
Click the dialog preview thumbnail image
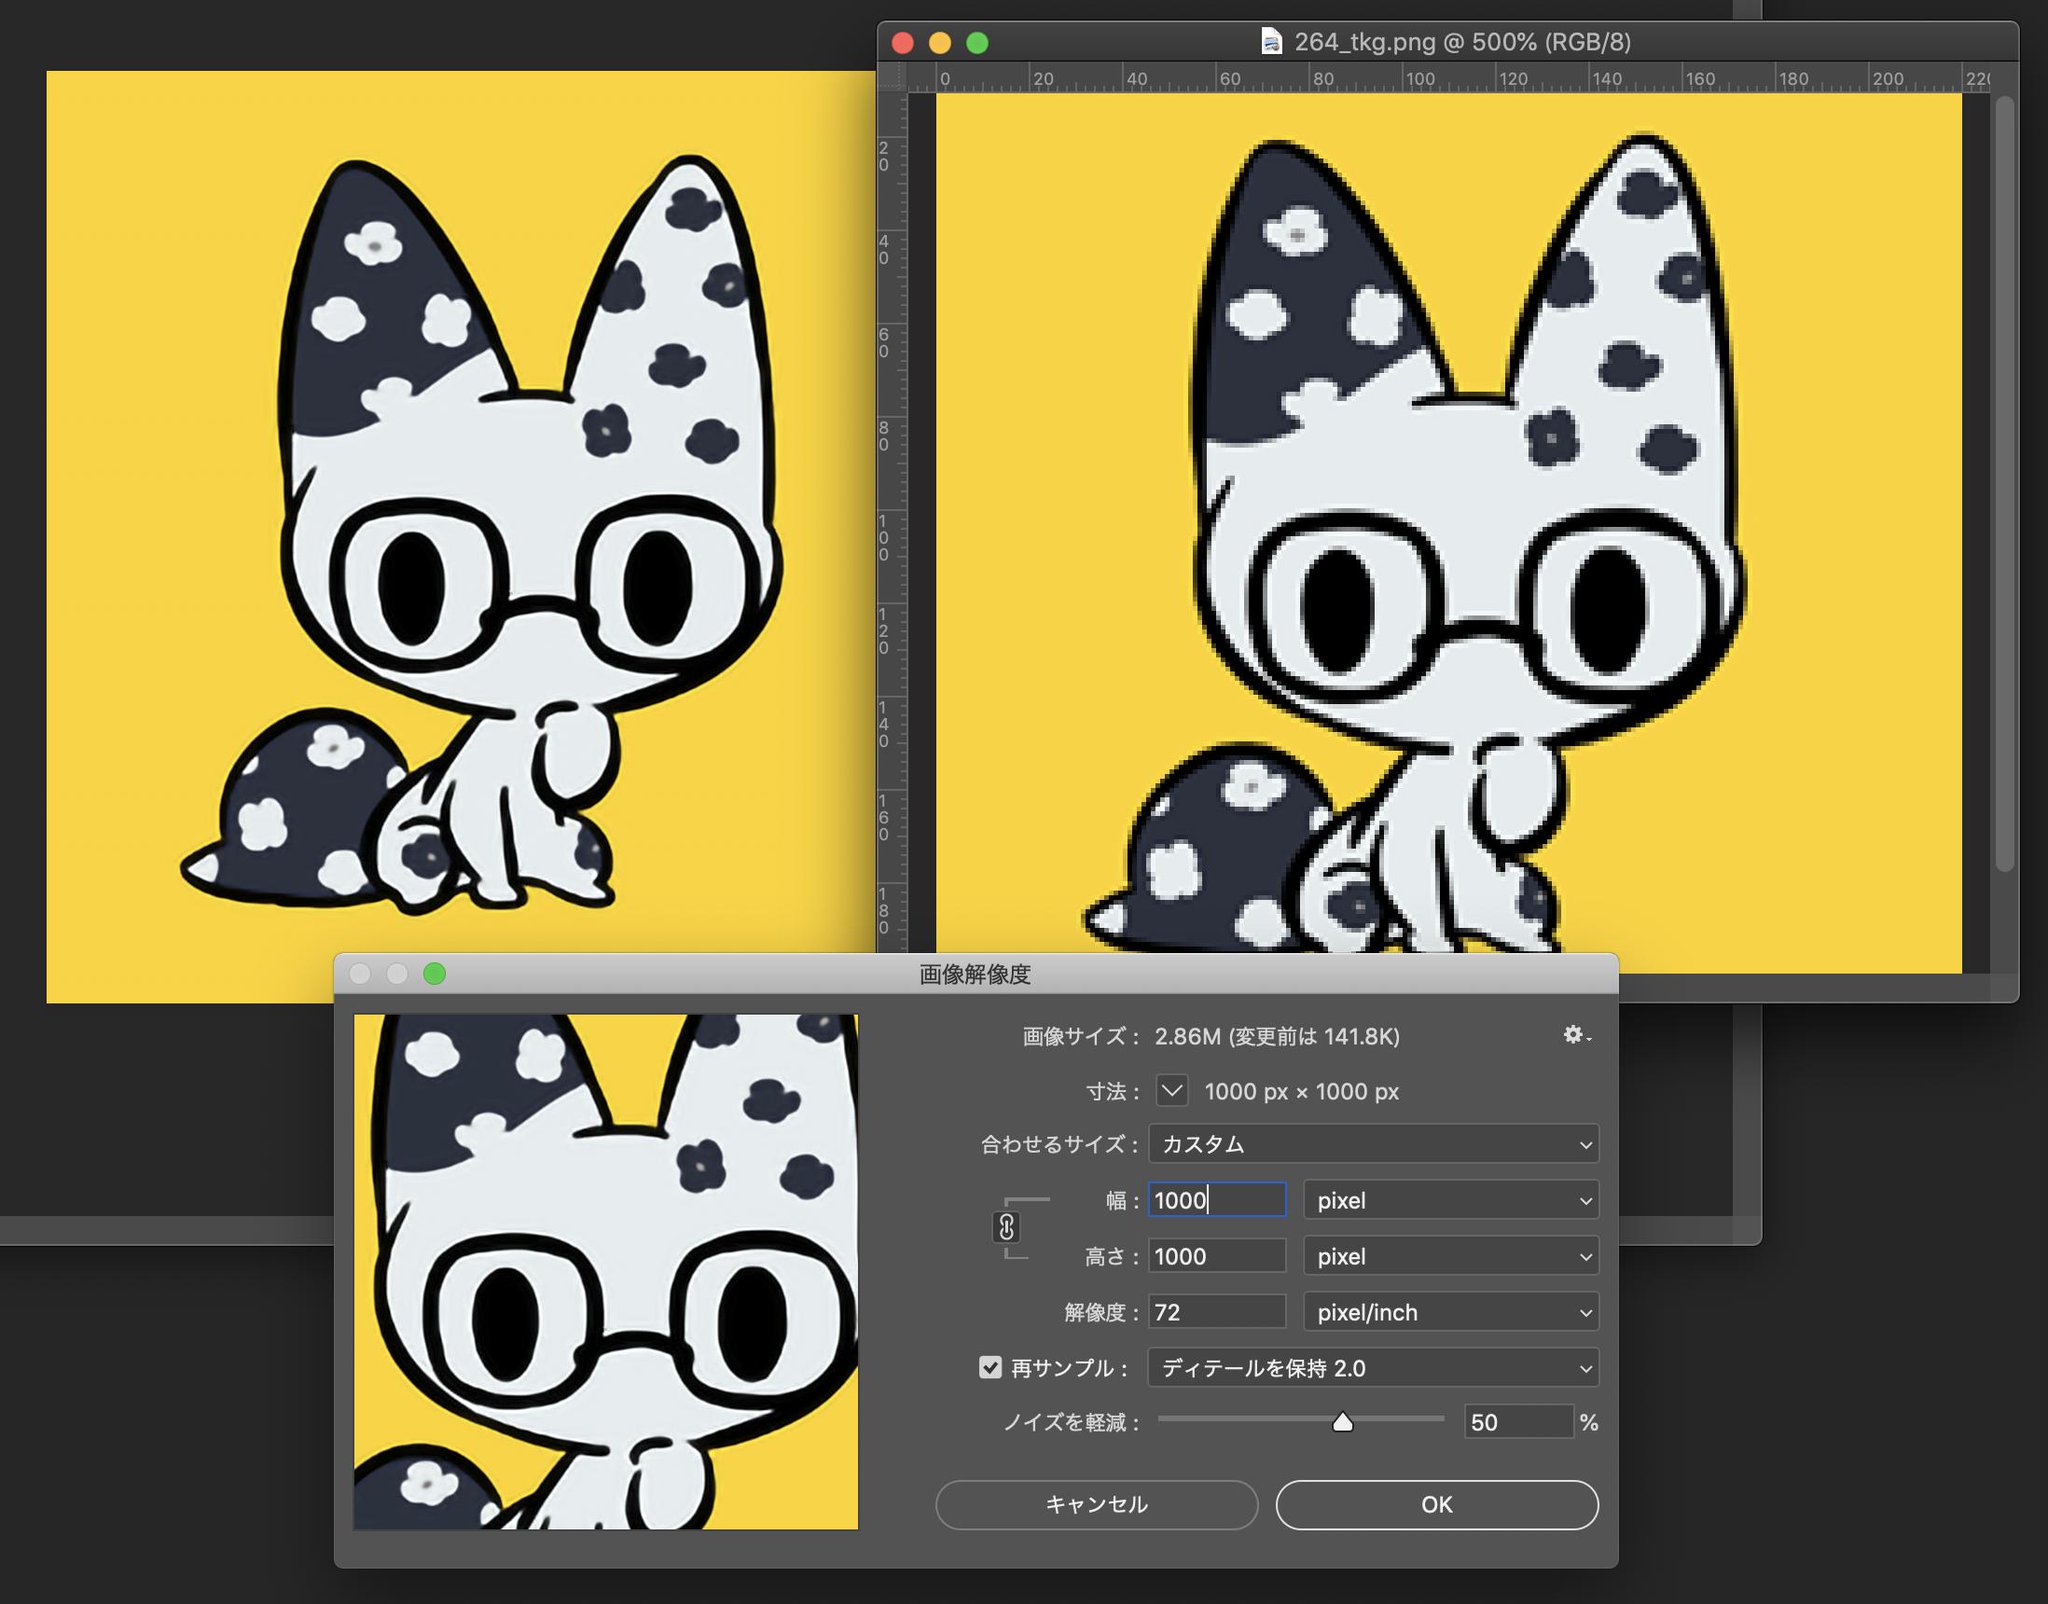coord(606,1271)
